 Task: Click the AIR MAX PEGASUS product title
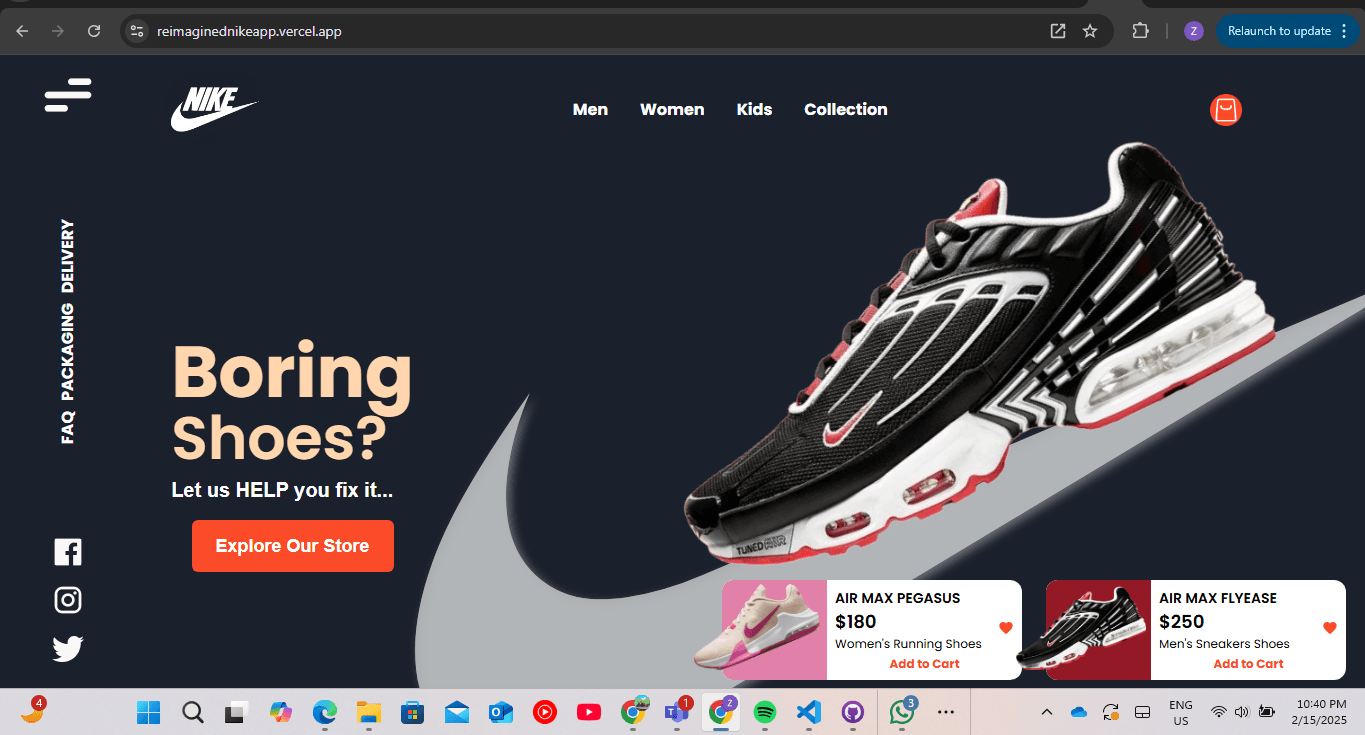[x=897, y=598]
